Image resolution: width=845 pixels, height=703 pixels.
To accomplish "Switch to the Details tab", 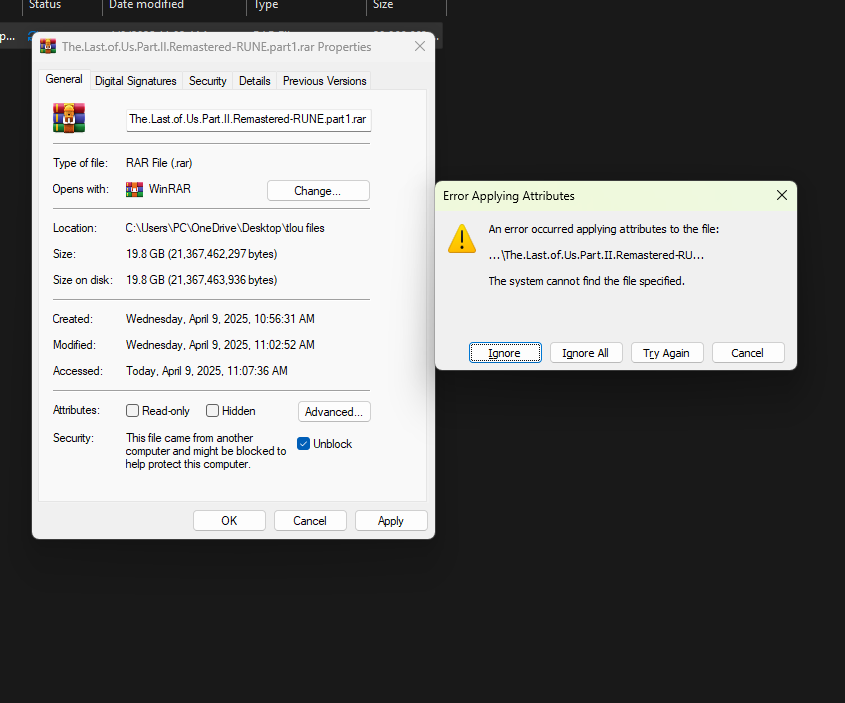I will pyautogui.click(x=254, y=81).
